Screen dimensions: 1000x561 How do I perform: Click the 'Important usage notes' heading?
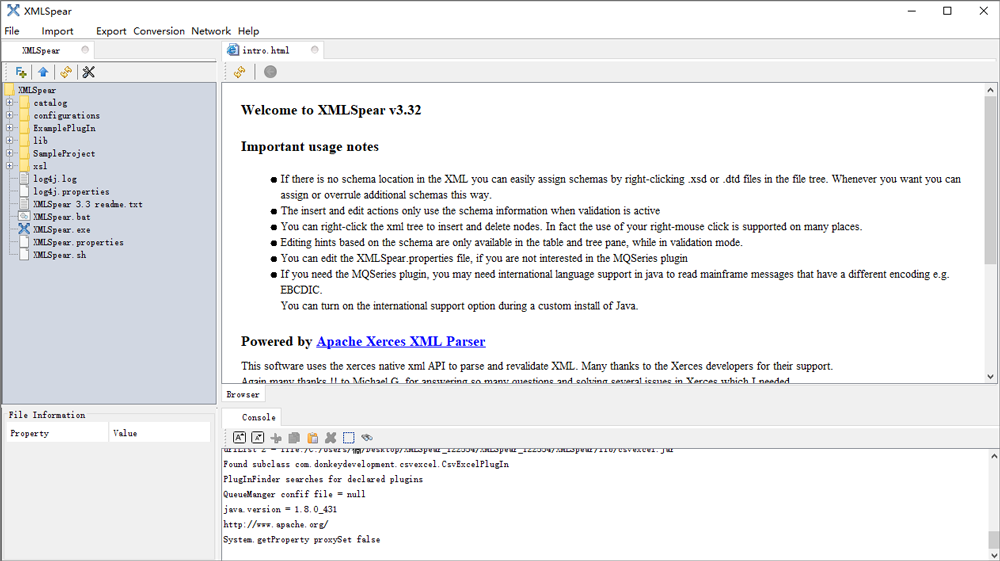coord(310,147)
